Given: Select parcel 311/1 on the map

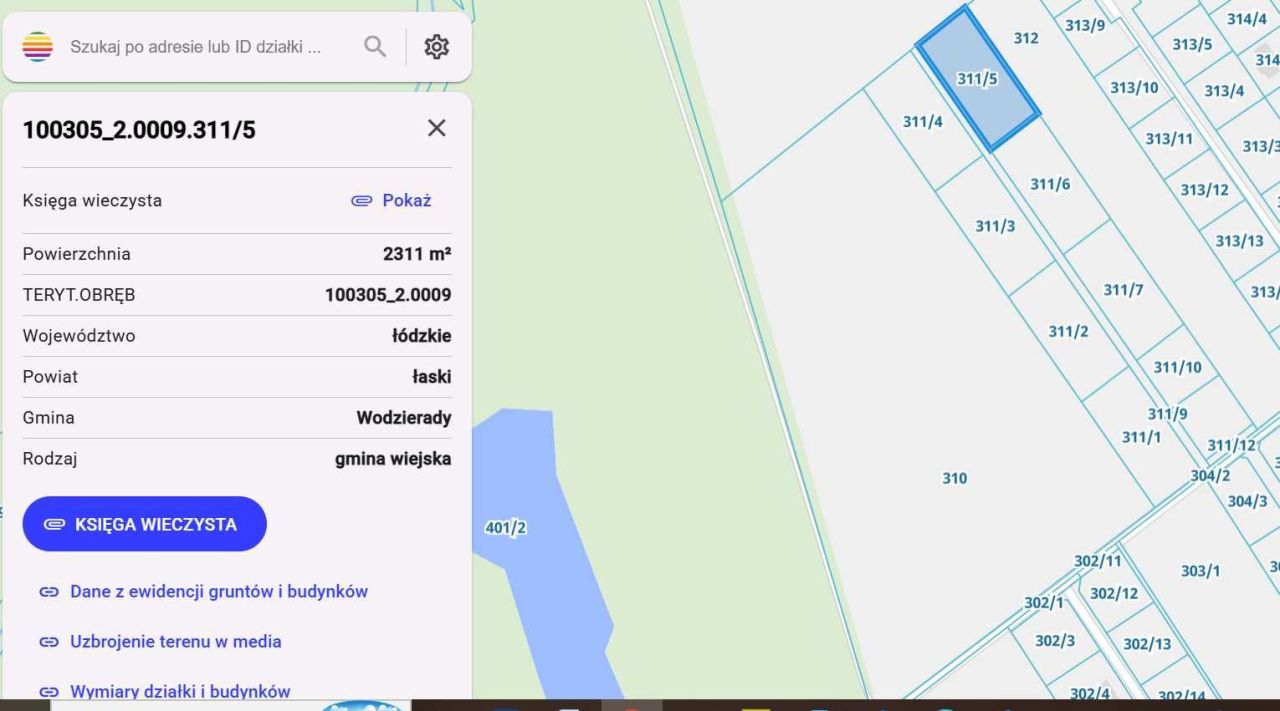Looking at the screenshot, I should coord(1141,437).
